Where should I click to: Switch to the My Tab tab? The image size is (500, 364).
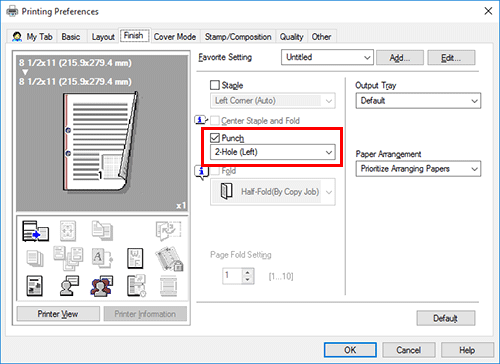click(32, 37)
